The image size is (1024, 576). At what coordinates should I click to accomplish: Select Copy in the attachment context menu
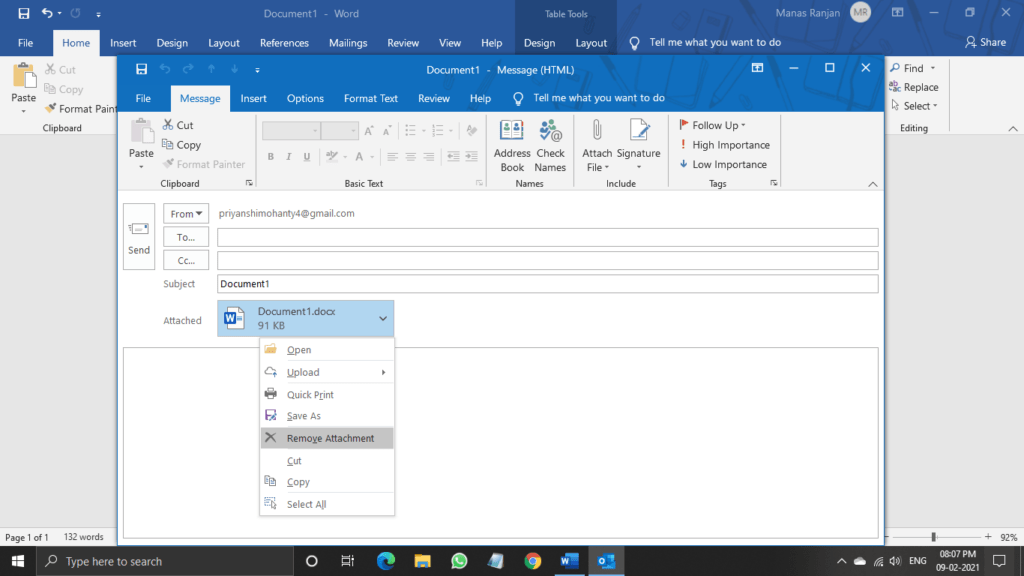click(327, 482)
